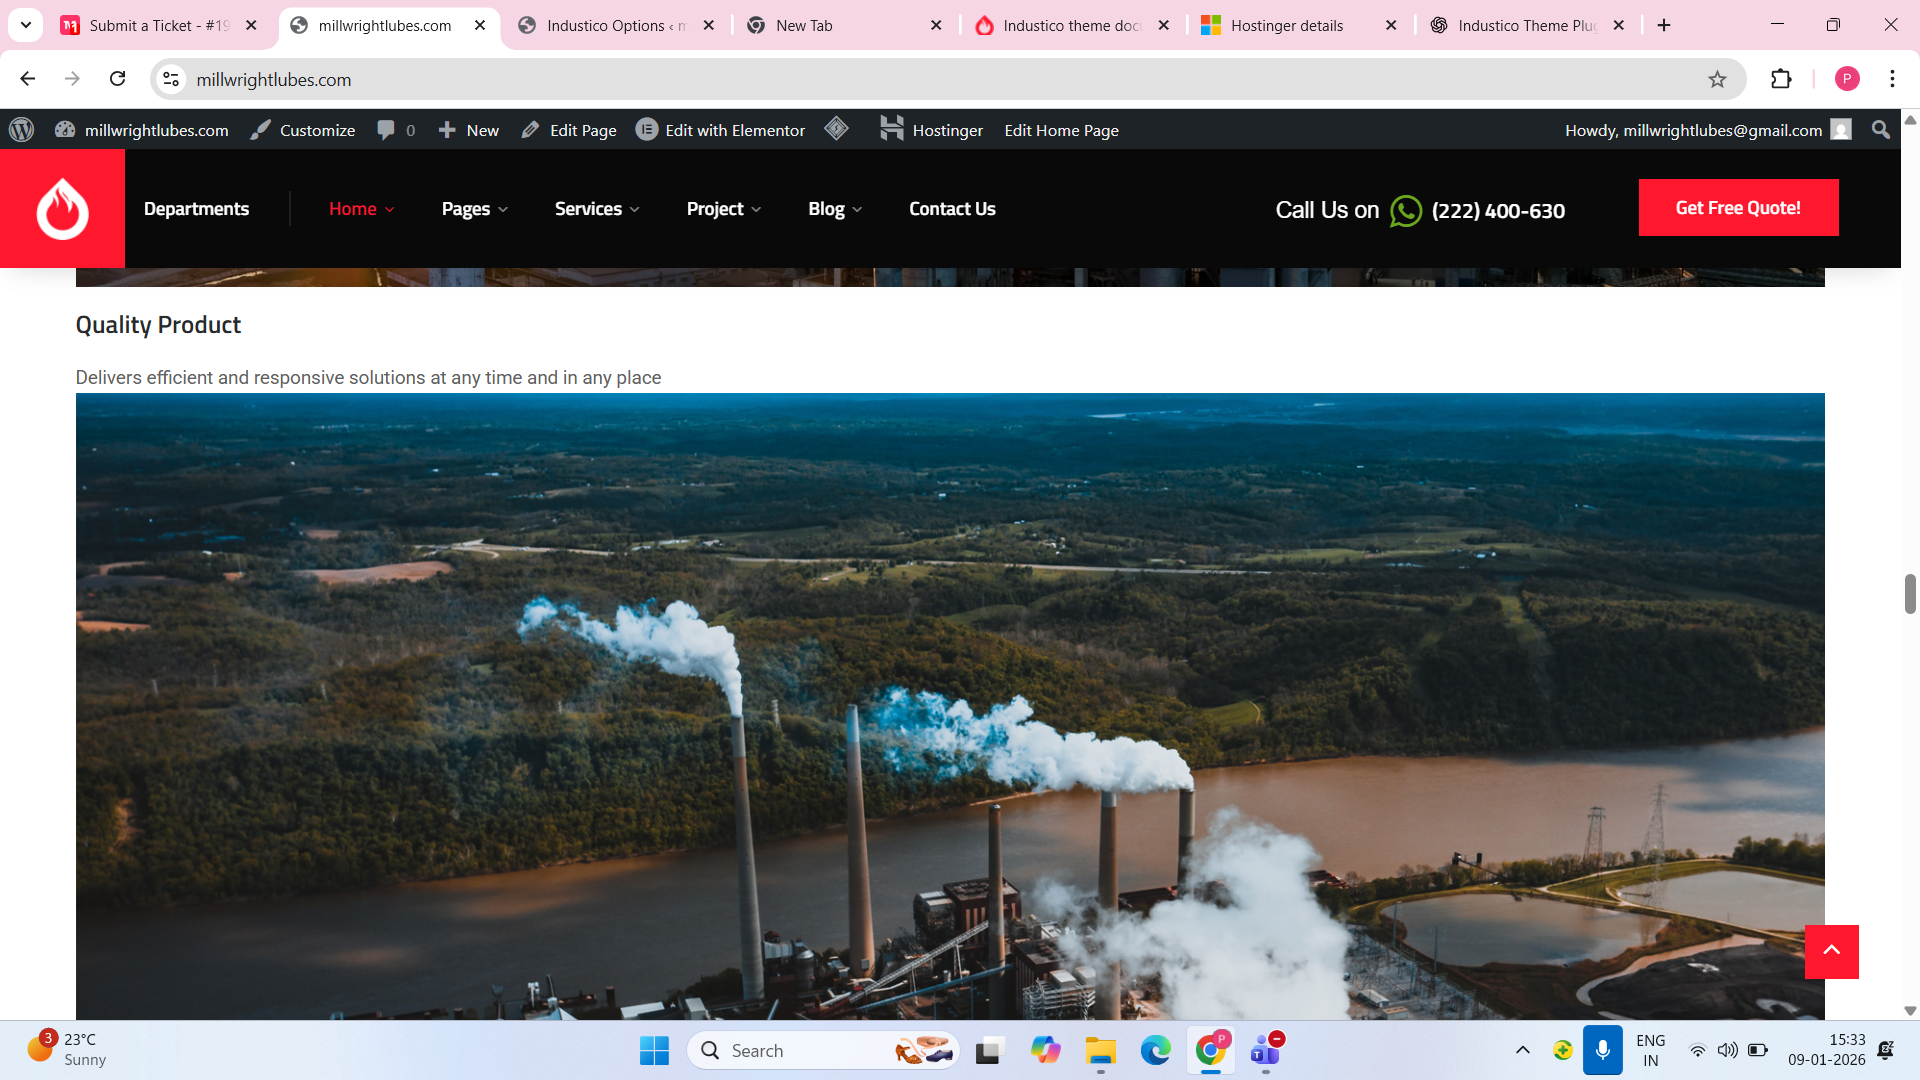Bookmark page with star icon
The width and height of the screenshot is (1920, 1080).
(1717, 79)
